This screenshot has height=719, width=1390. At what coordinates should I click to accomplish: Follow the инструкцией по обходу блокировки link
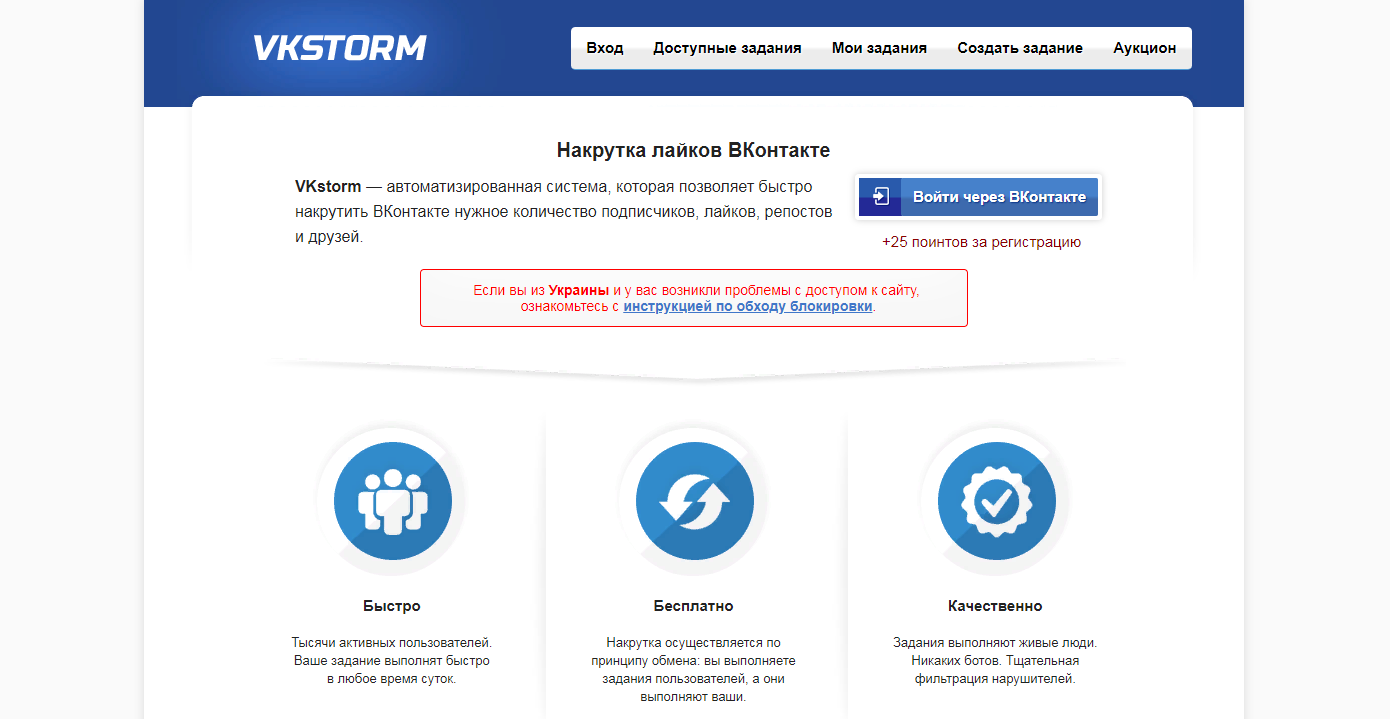pyautogui.click(x=748, y=307)
